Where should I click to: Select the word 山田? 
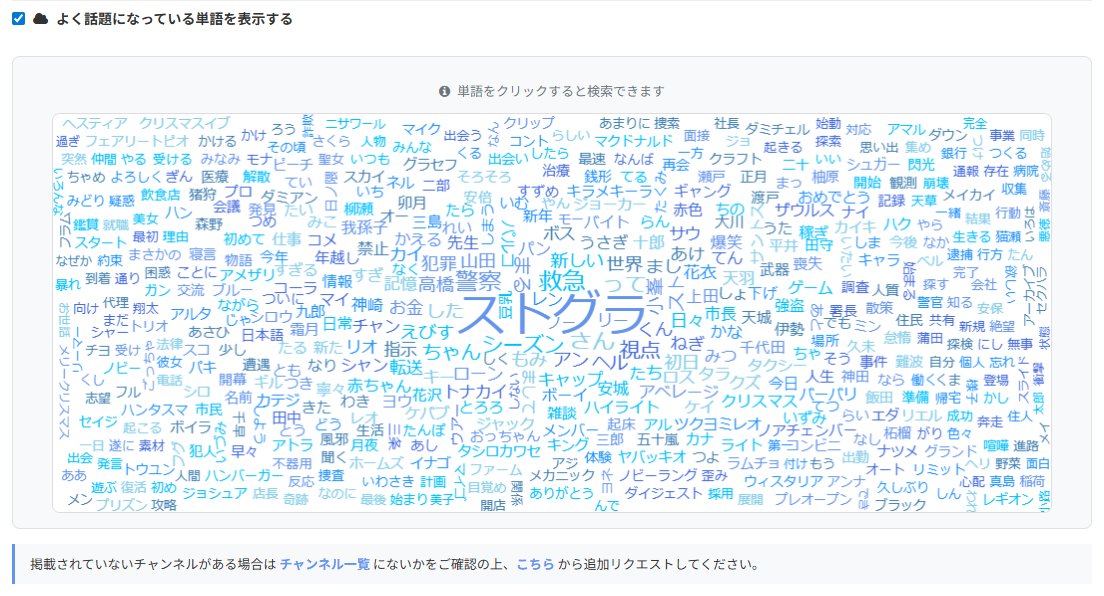pos(477,260)
